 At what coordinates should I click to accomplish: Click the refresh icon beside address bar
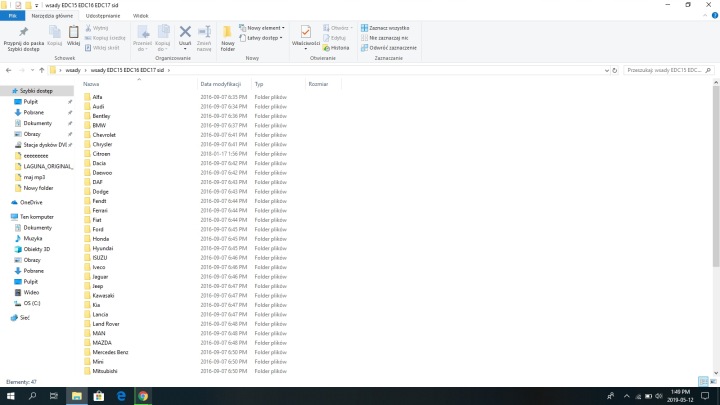click(615, 71)
